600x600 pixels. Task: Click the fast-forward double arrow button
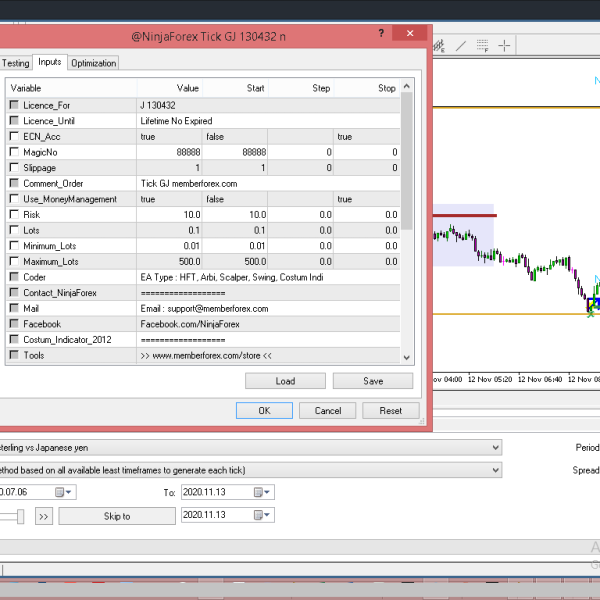click(44, 516)
